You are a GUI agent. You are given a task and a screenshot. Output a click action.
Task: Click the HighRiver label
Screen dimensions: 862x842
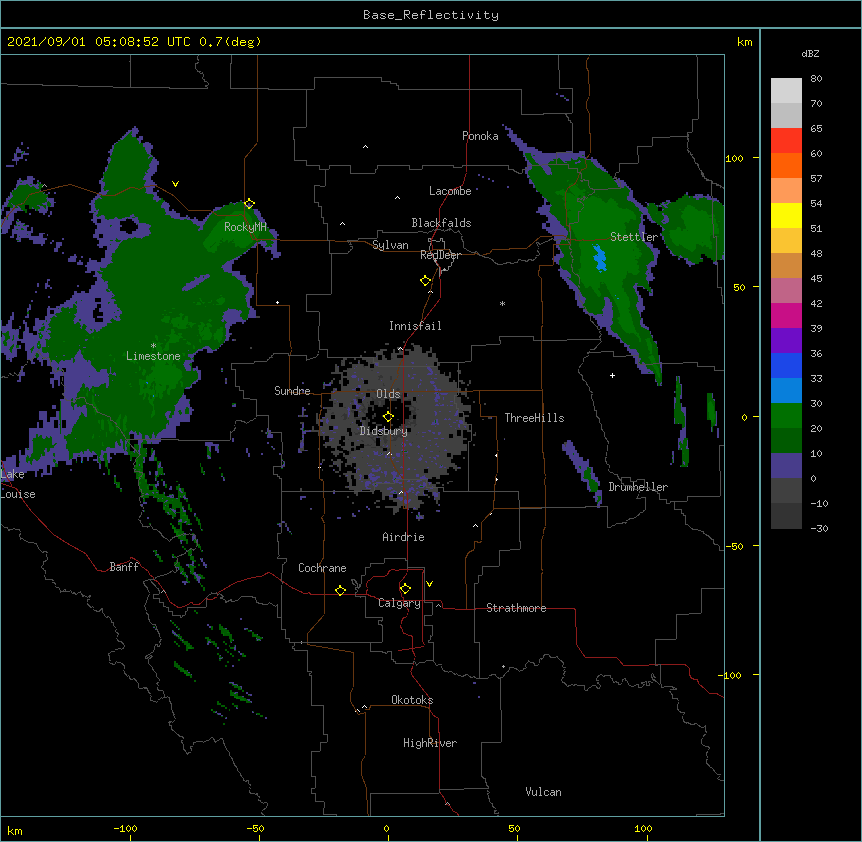pos(430,743)
